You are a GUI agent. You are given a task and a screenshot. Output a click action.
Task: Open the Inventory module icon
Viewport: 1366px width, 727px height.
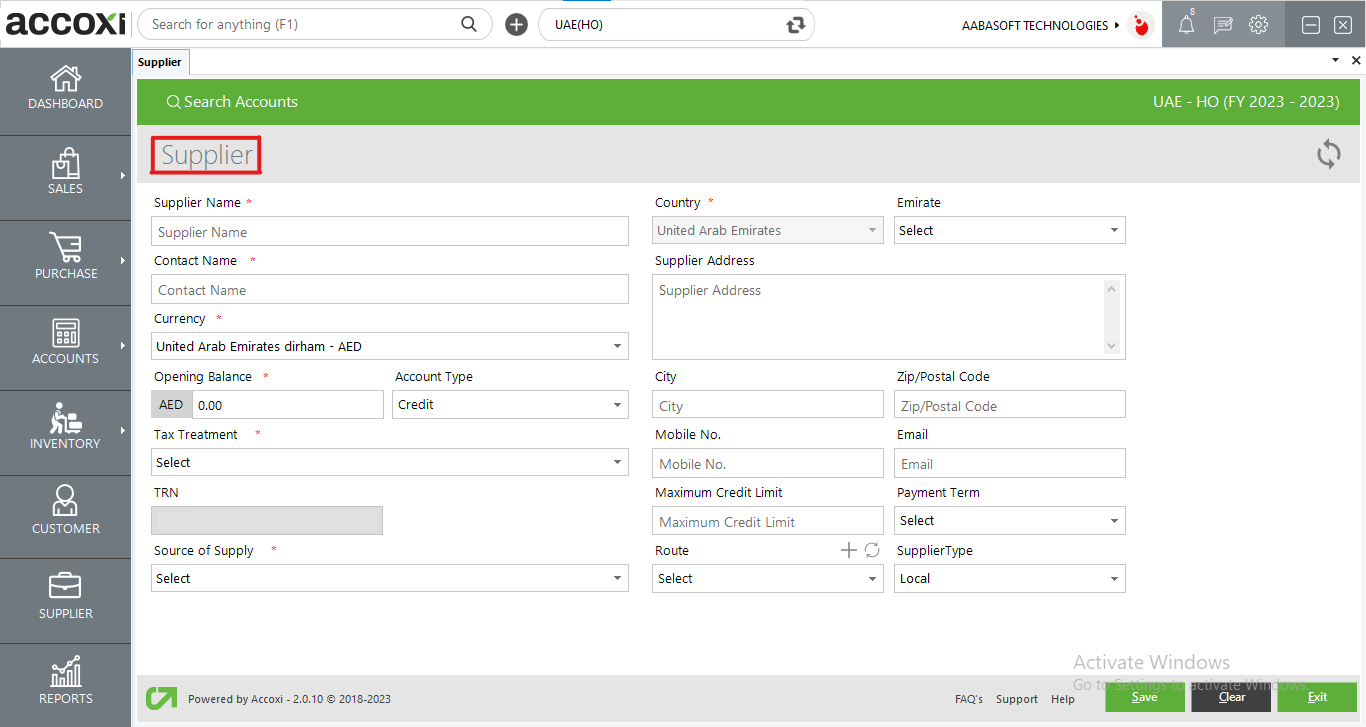pyautogui.click(x=65, y=427)
